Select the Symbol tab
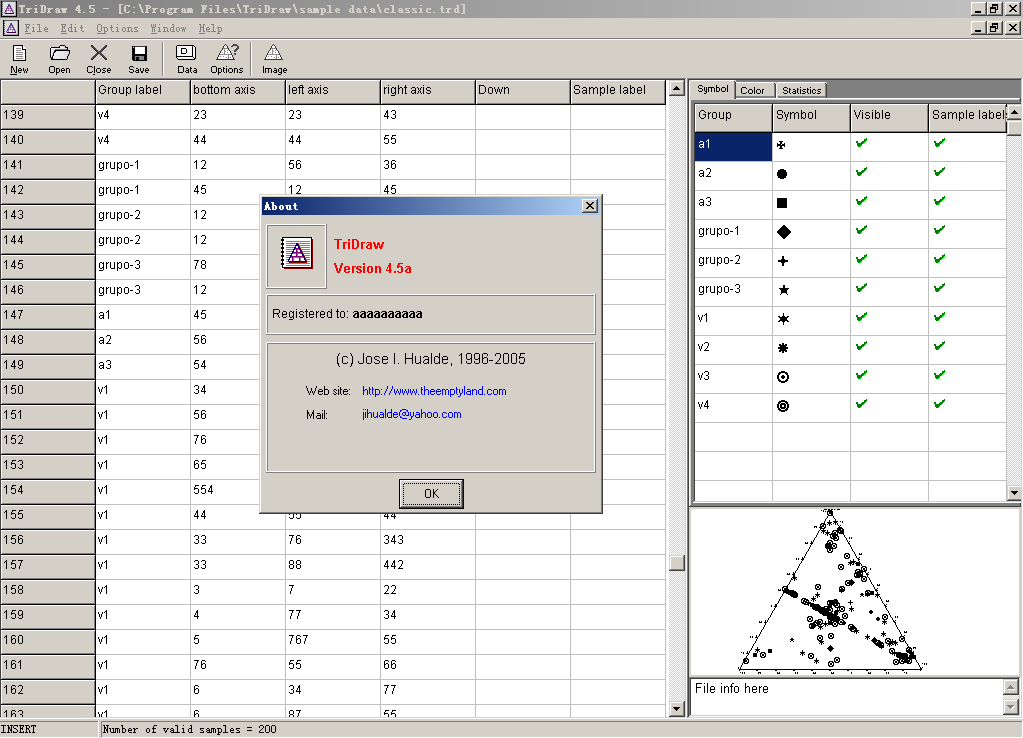The image size is (1023, 738). 712,89
